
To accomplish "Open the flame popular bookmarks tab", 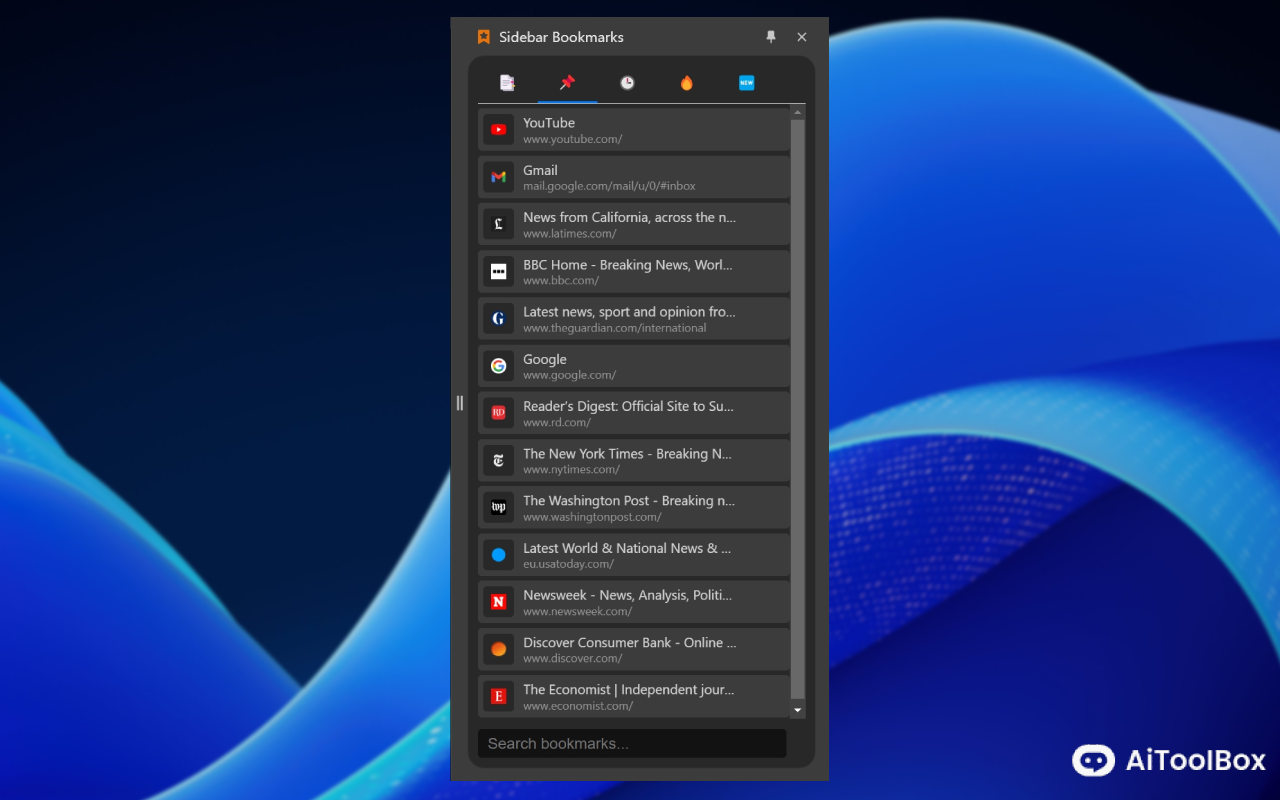I will pyautogui.click(x=687, y=83).
